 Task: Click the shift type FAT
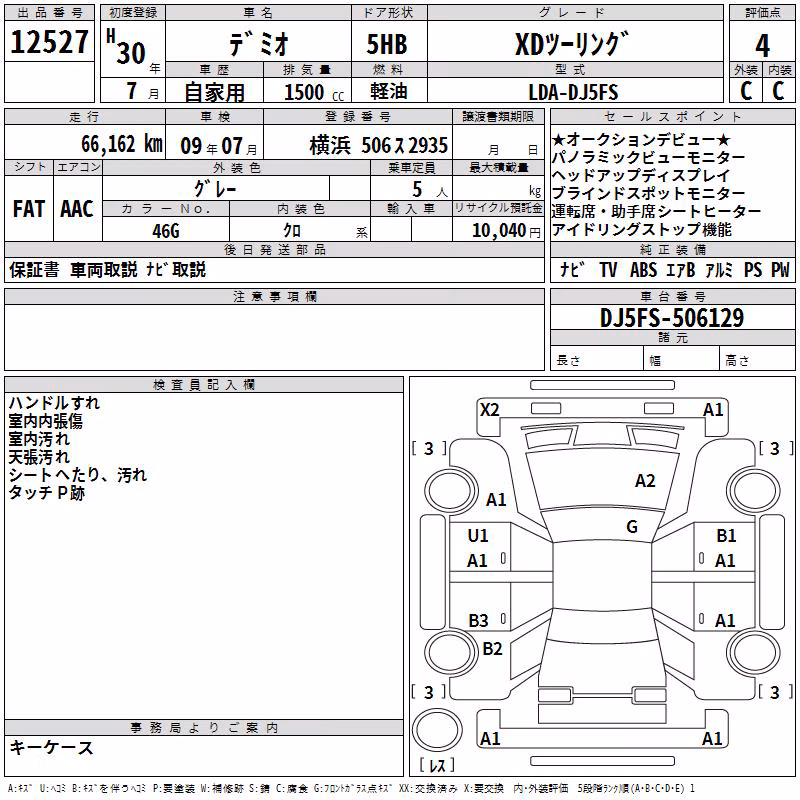coord(29,209)
